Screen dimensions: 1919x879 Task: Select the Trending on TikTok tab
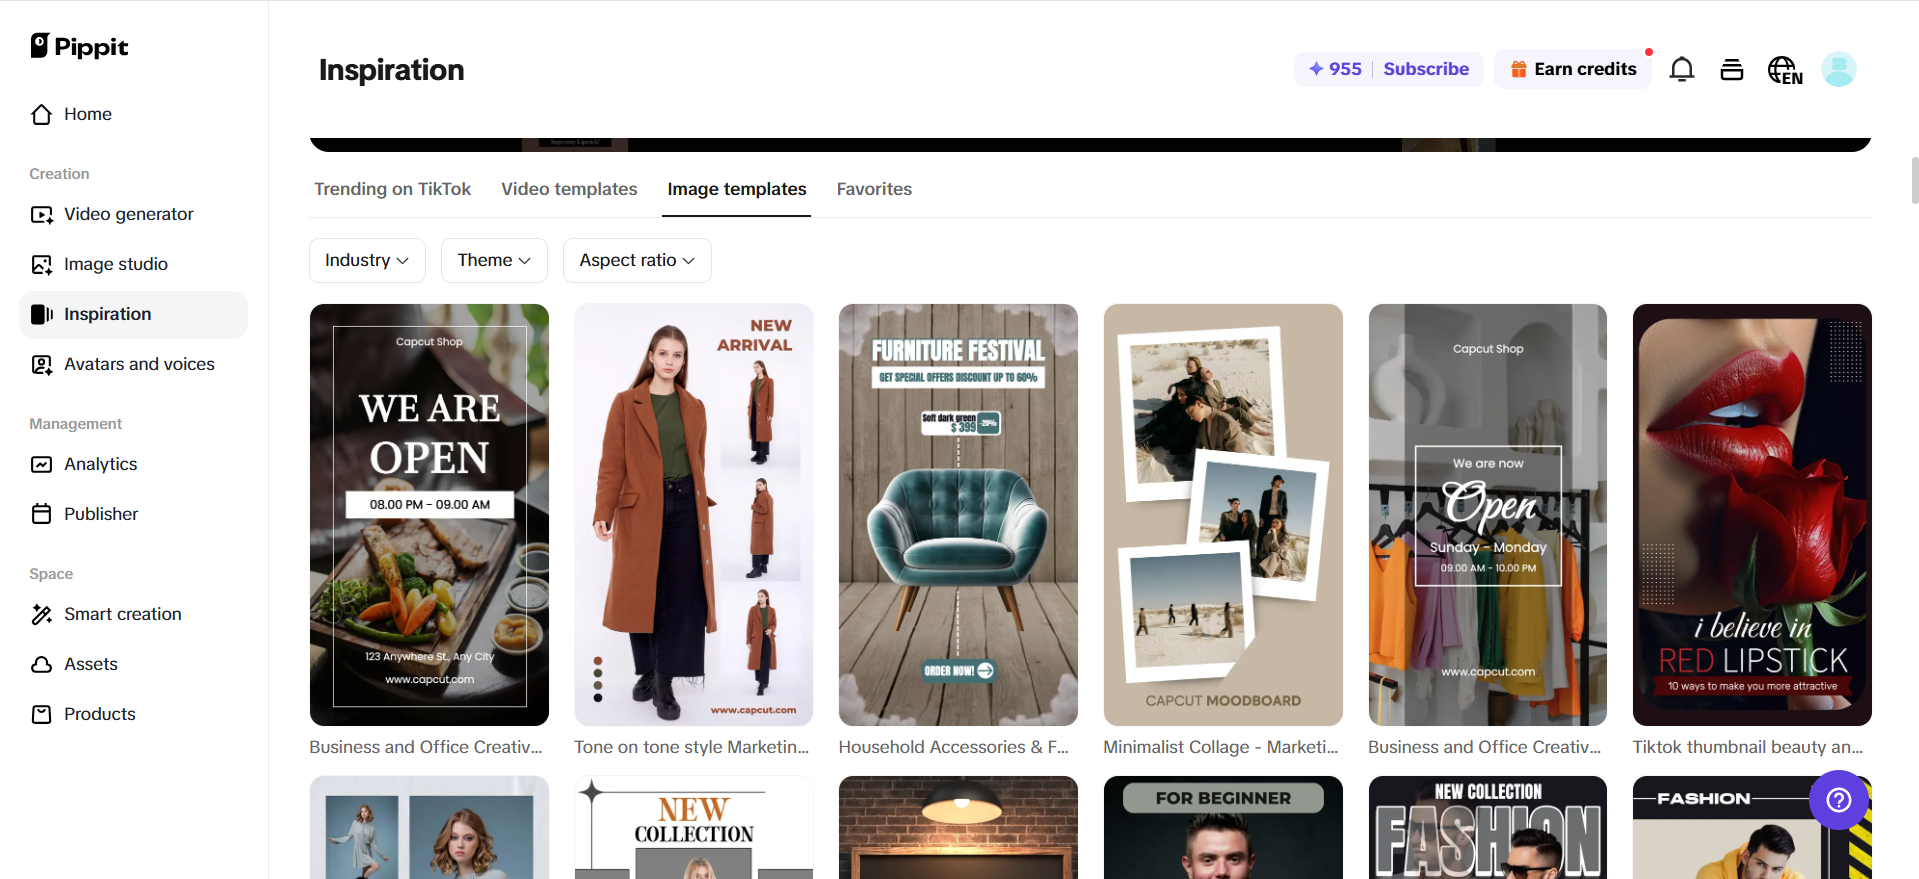click(x=392, y=189)
